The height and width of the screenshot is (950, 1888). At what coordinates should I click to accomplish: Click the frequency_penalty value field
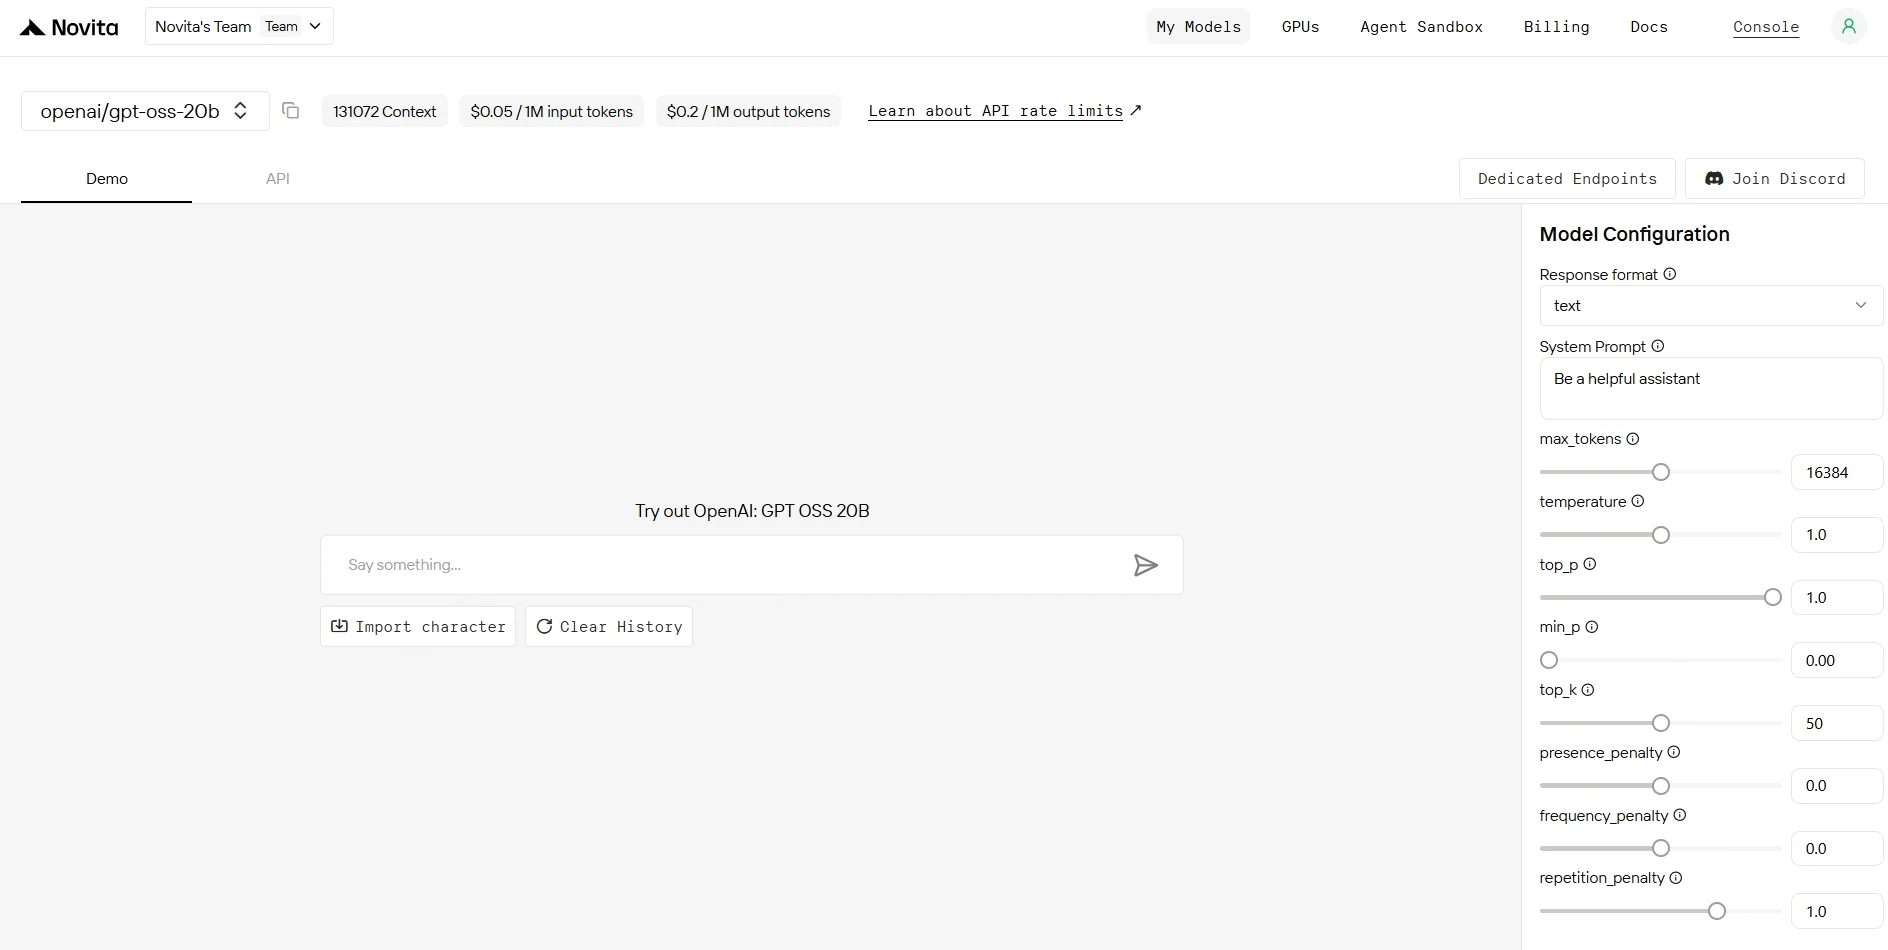pos(1837,848)
